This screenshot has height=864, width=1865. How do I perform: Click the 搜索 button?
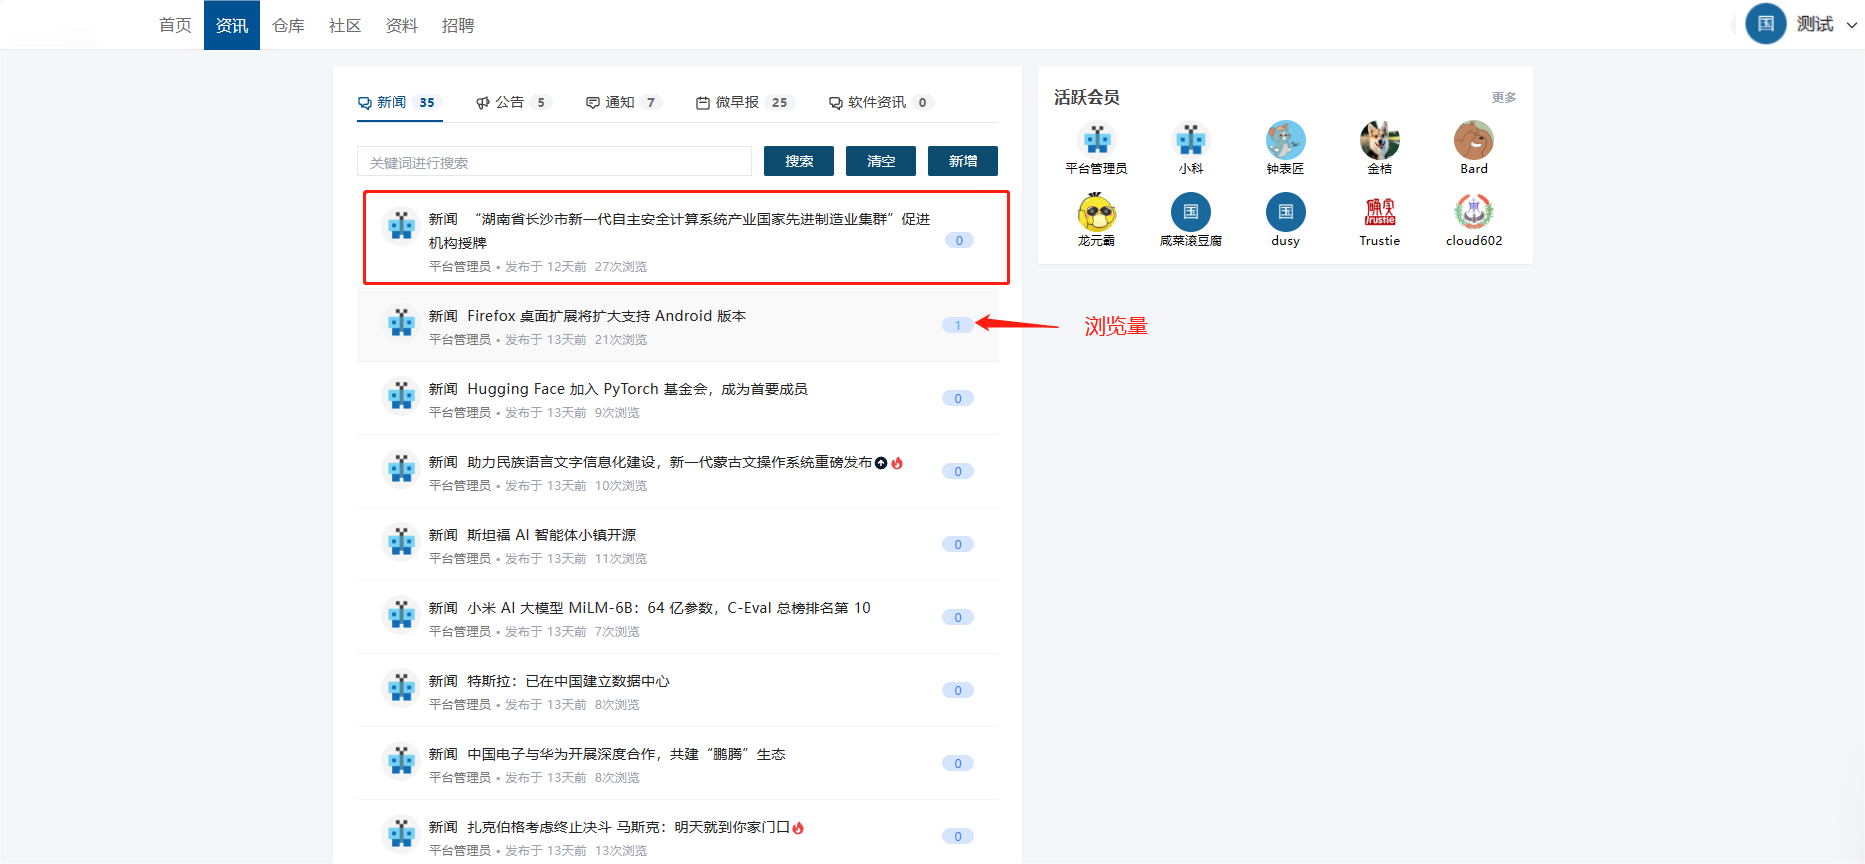[x=798, y=161]
